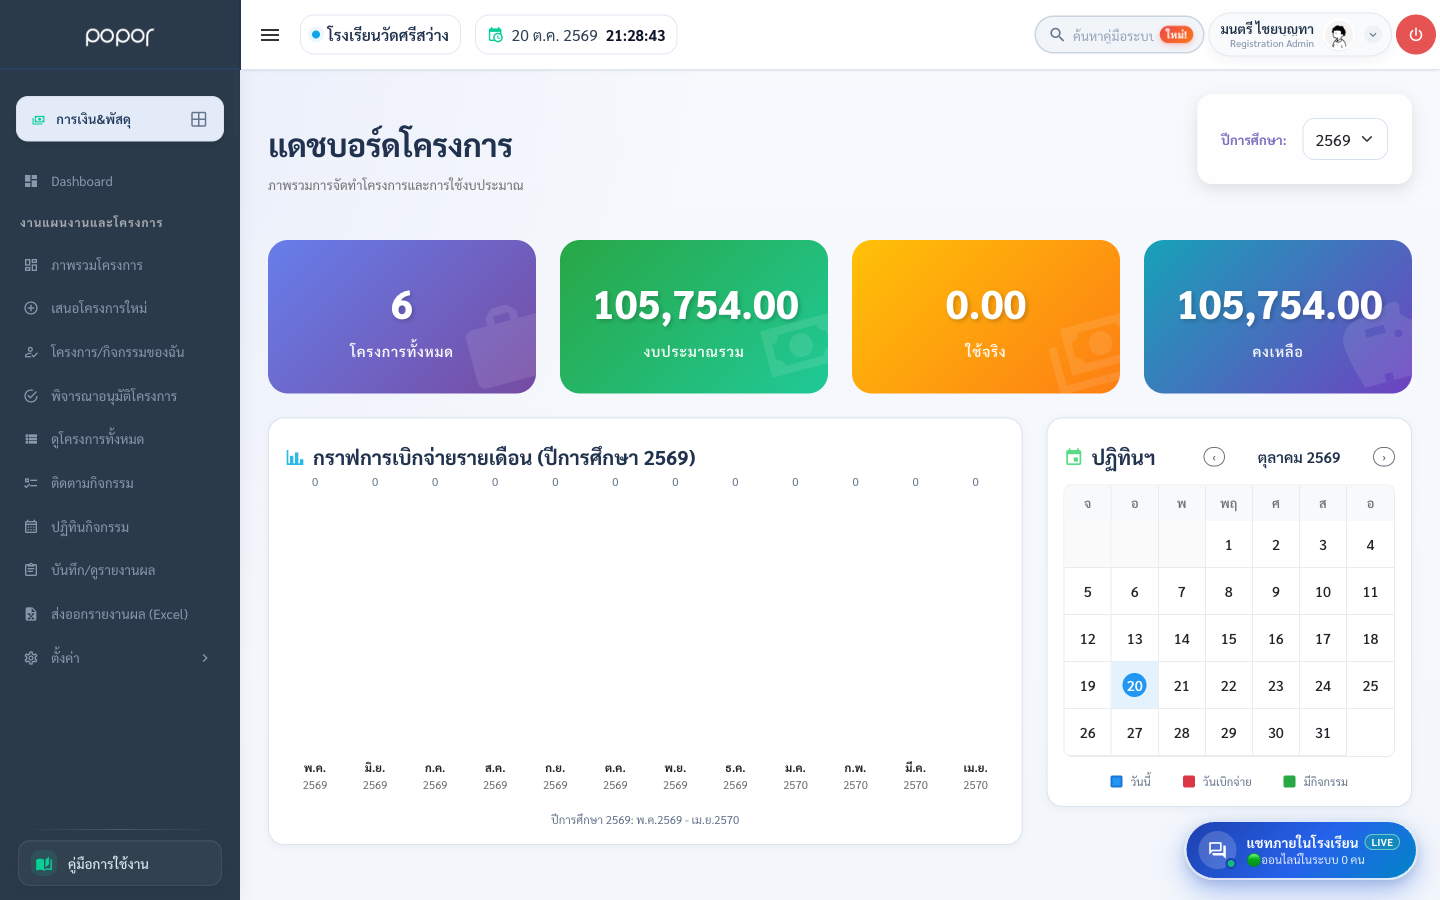Click the red วันเบิกจ่าย legend swatch

click(1189, 781)
